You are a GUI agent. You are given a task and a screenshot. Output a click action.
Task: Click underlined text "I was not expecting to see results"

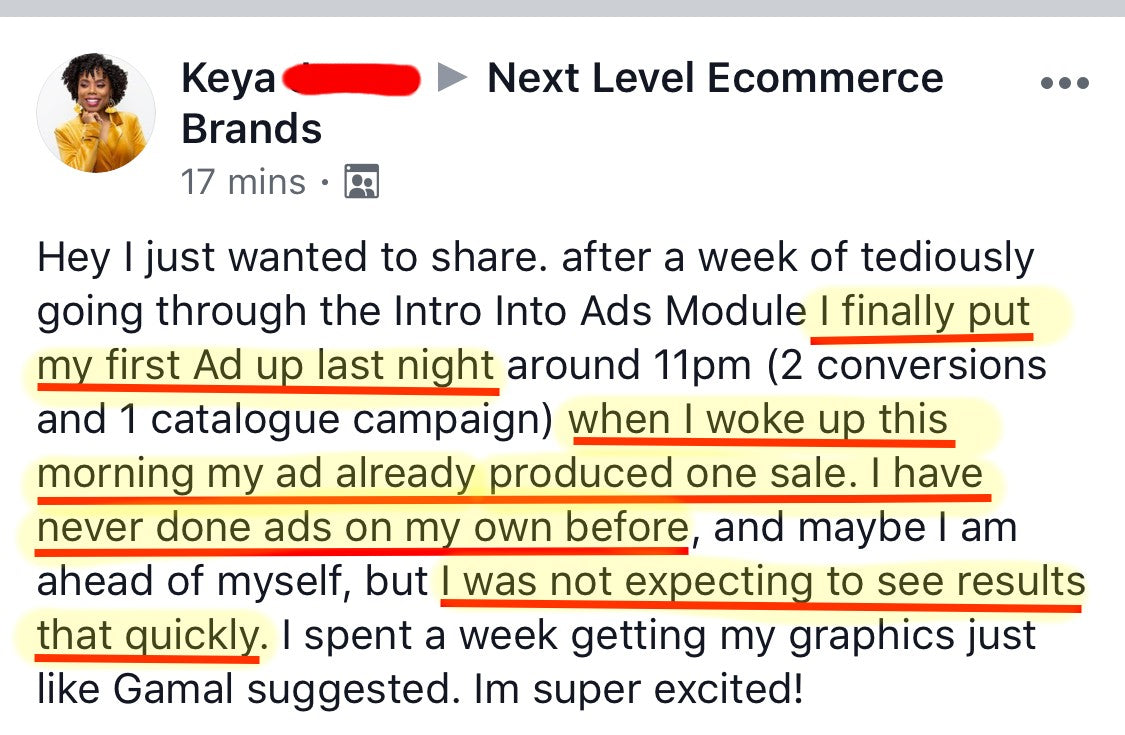[762, 582]
